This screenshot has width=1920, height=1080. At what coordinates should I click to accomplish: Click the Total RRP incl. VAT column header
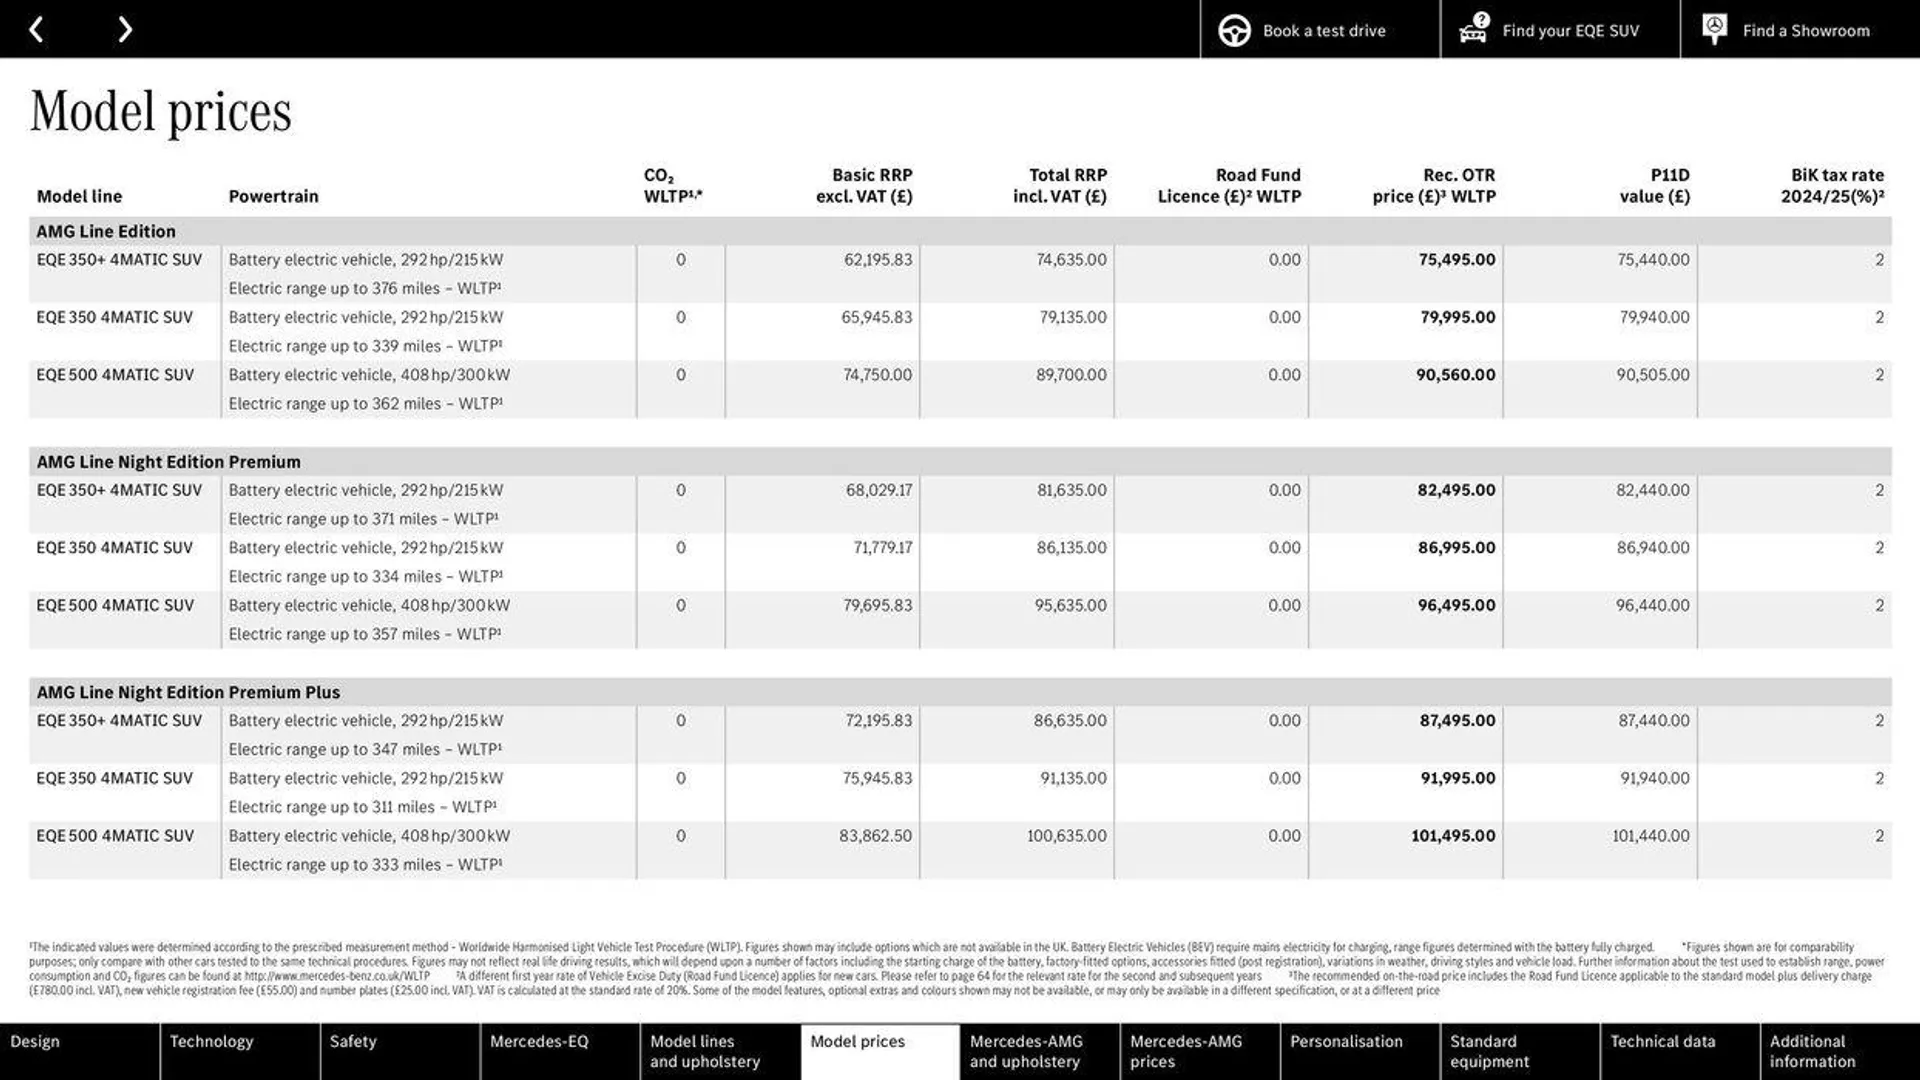point(1060,186)
